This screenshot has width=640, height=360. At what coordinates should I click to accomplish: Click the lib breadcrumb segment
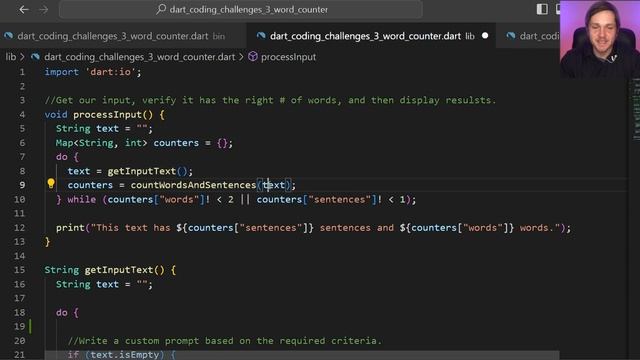[x=11, y=57]
